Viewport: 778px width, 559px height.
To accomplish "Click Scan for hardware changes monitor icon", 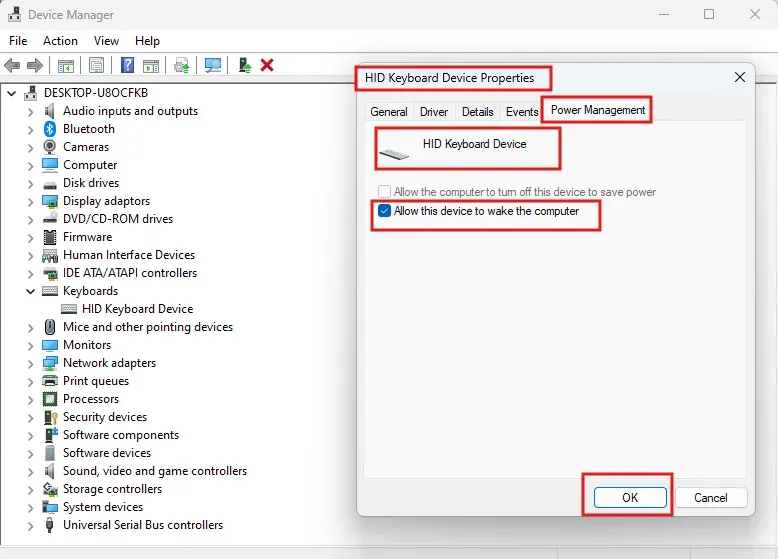I will point(213,65).
